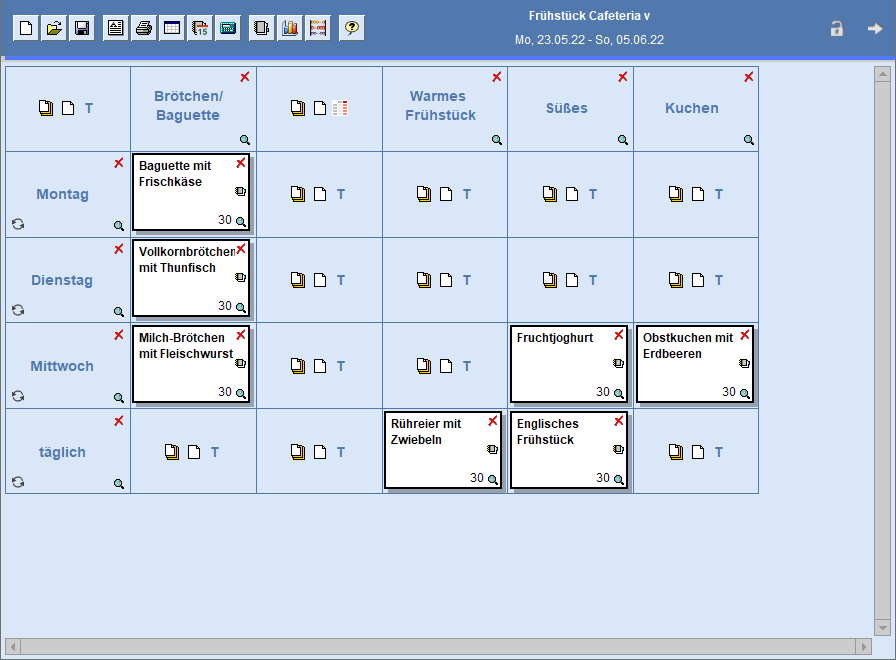Image resolution: width=896 pixels, height=660 pixels.
Task: Click copy pages icon in täglich Brötchen/Baguette cell
Action: tap(172, 452)
